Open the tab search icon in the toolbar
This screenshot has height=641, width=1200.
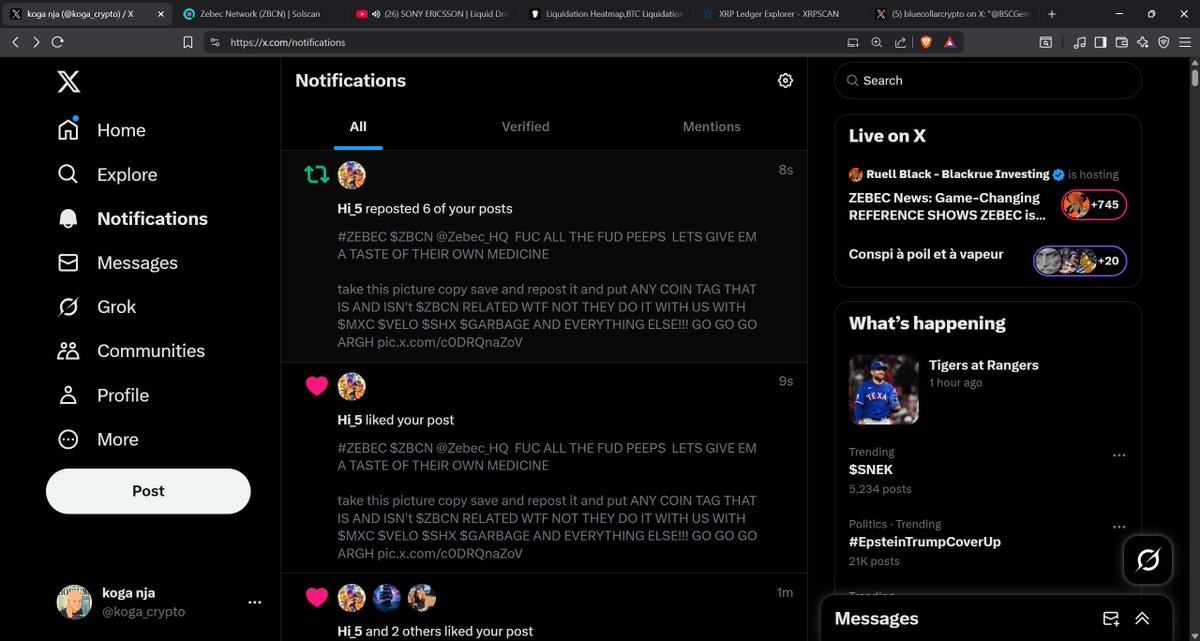[x=1045, y=43]
